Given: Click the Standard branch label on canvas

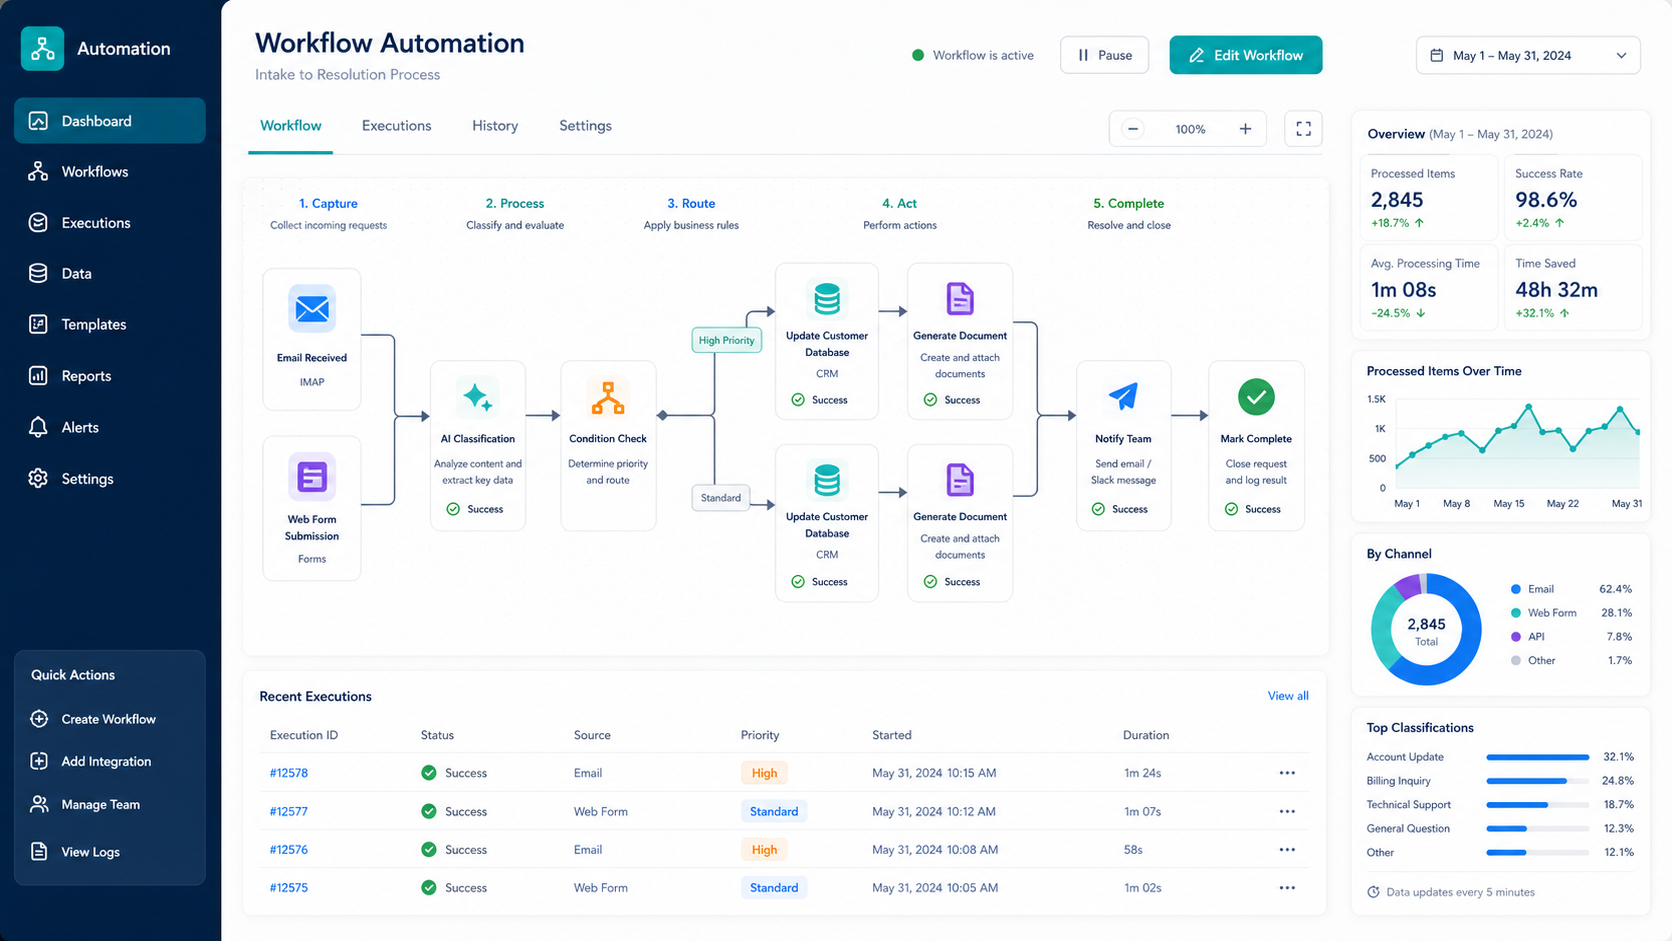Looking at the screenshot, I should coord(721,497).
